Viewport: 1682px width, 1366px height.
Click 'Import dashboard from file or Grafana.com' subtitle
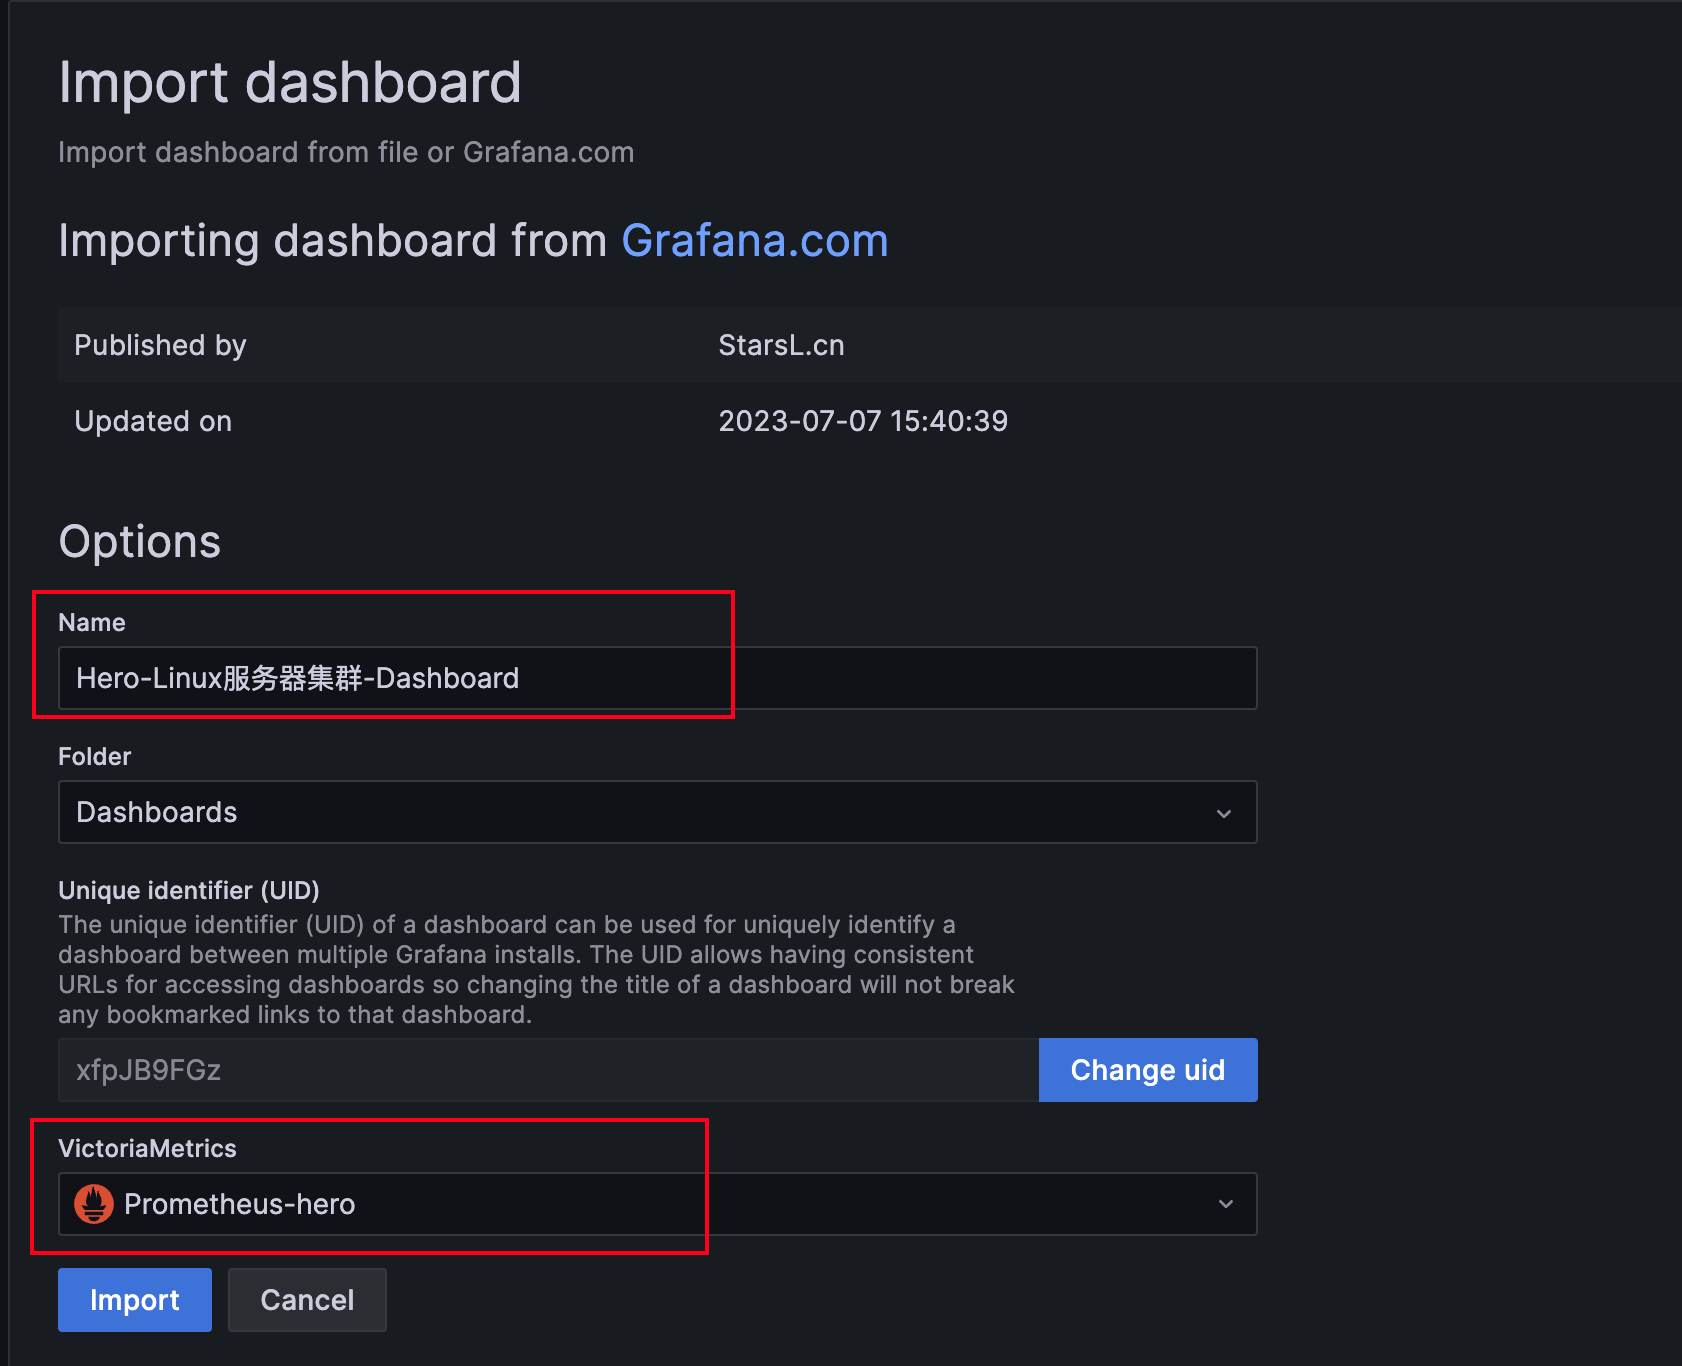pos(346,152)
